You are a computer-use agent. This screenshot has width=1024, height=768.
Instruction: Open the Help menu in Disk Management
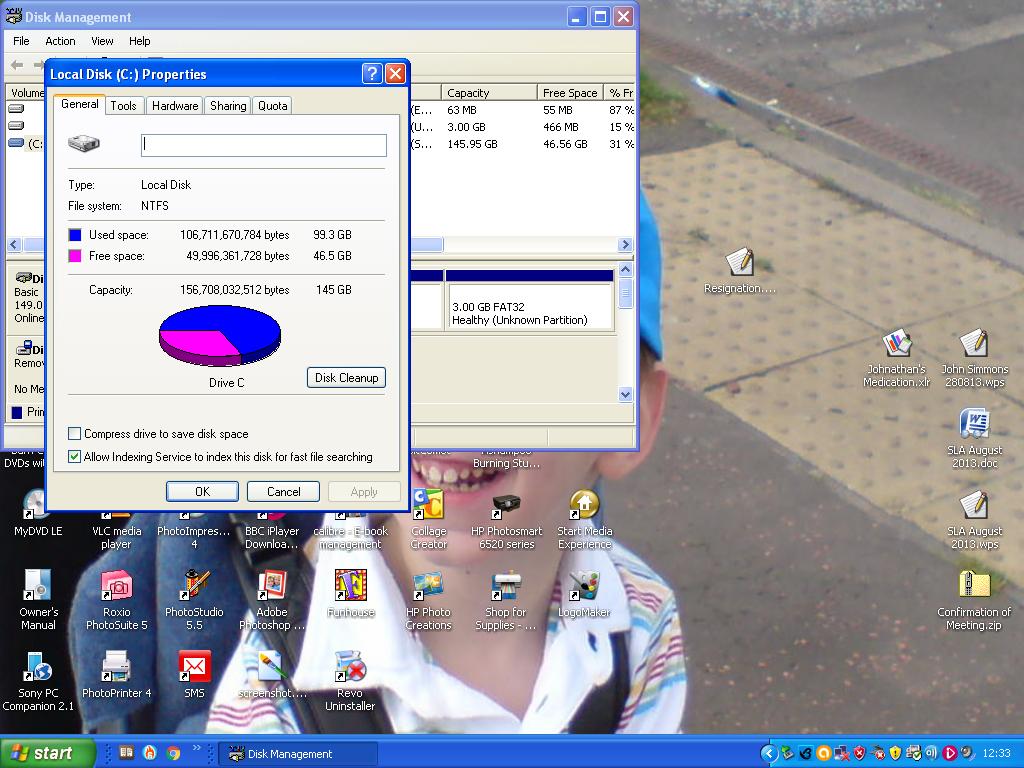[x=139, y=41]
